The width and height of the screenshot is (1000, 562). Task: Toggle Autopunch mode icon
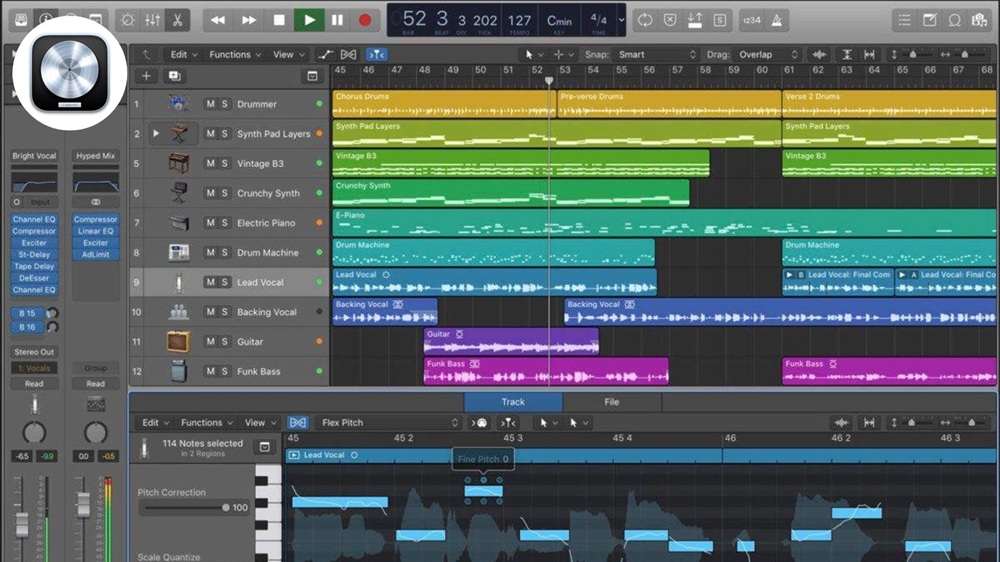695,20
